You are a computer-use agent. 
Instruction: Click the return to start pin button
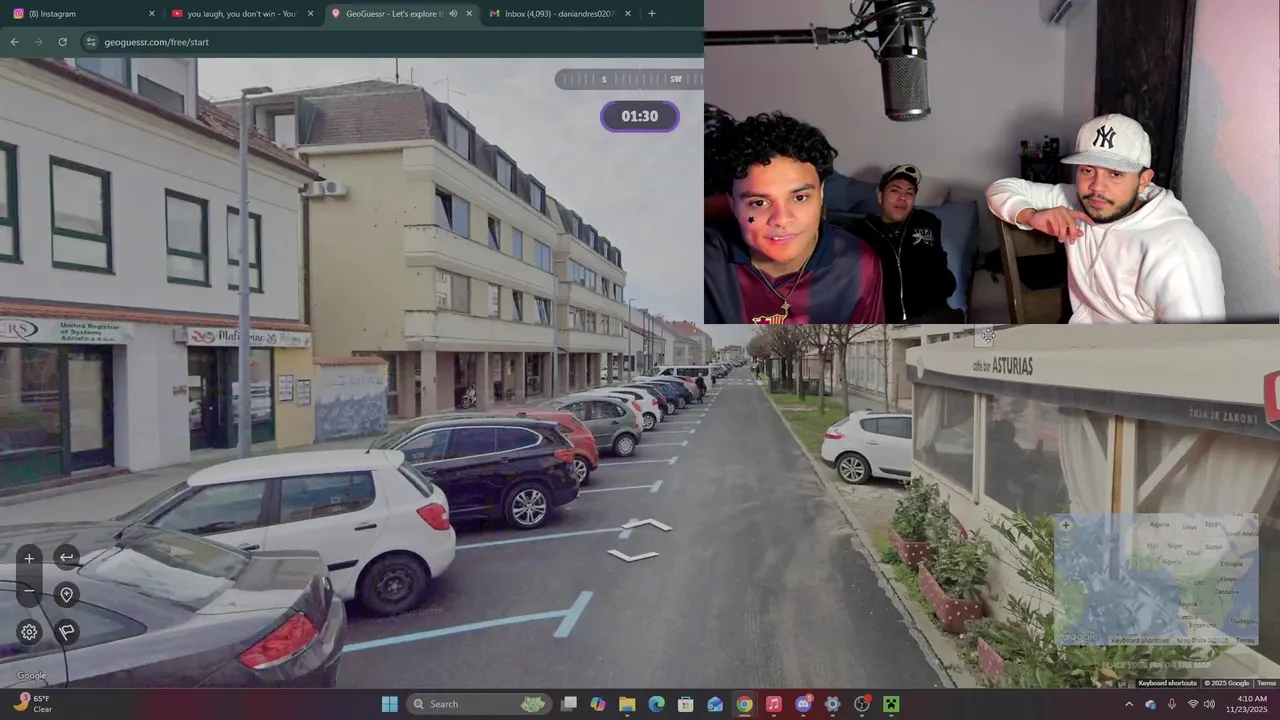click(x=66, y=595)
